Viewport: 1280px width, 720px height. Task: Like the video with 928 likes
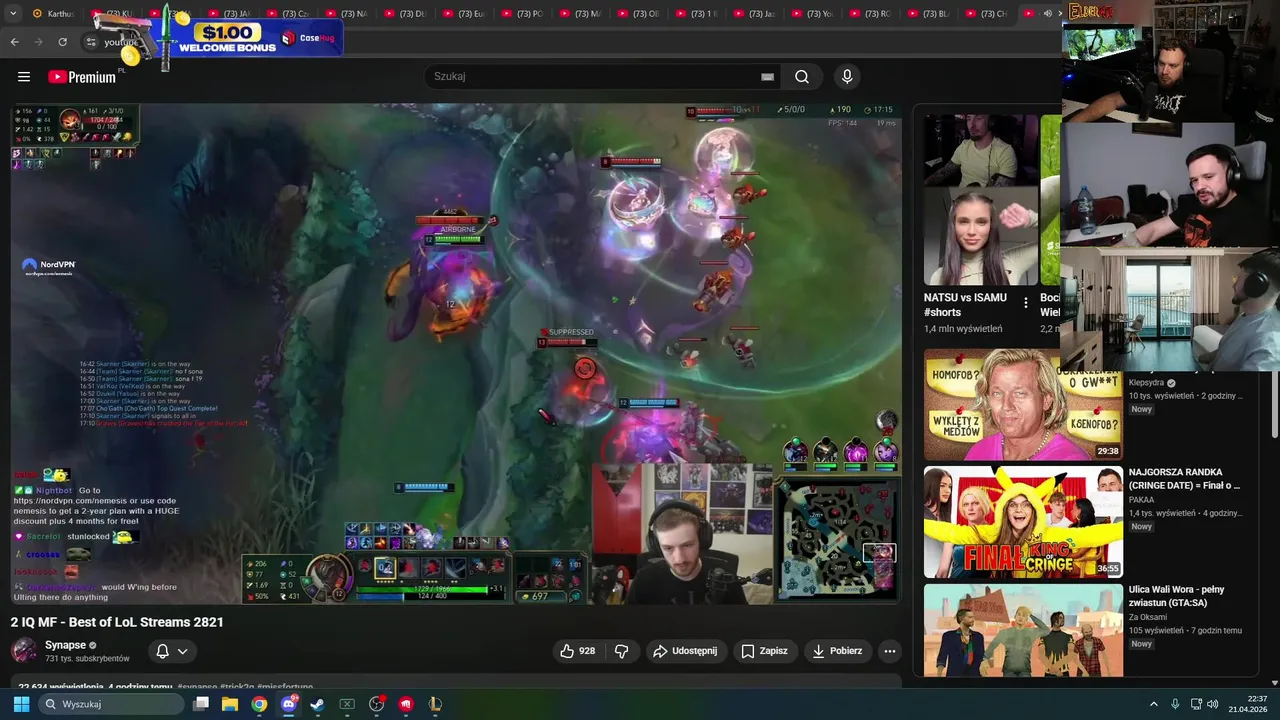point(578,651)
